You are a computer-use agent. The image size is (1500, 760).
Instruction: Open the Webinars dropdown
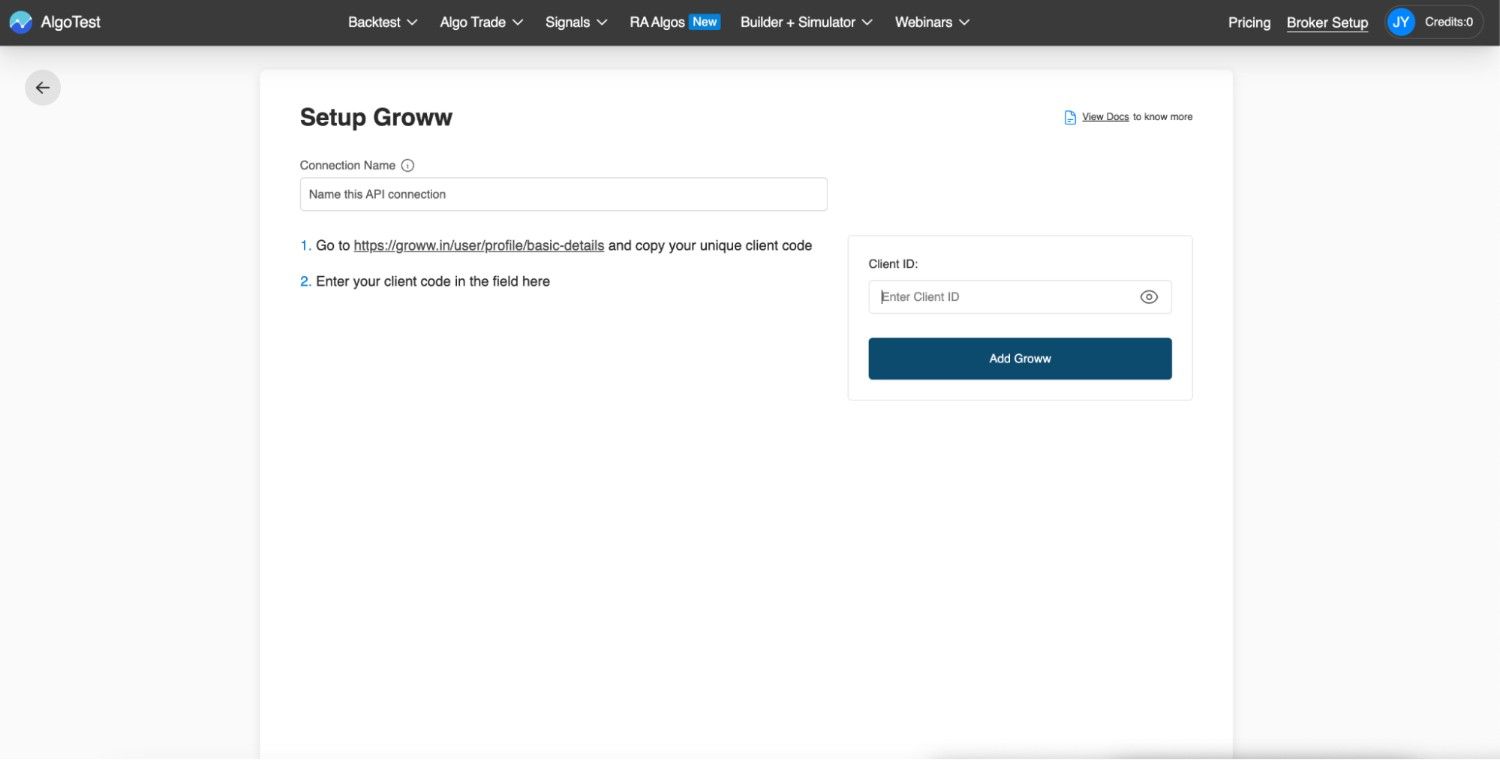point(932,22)
